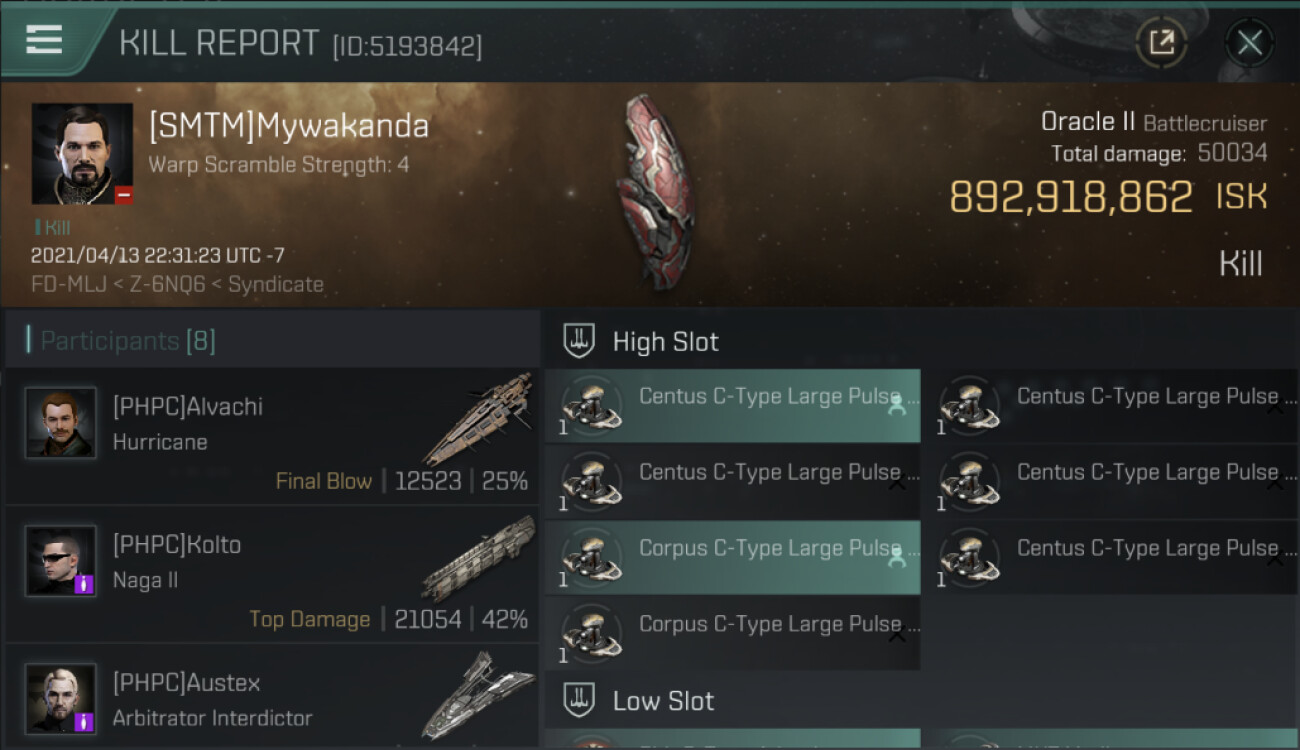Select first highlighted Centus C-Type Large Pulse
The width and height of the screenshot is (1300, 750).
pos(733,406)
